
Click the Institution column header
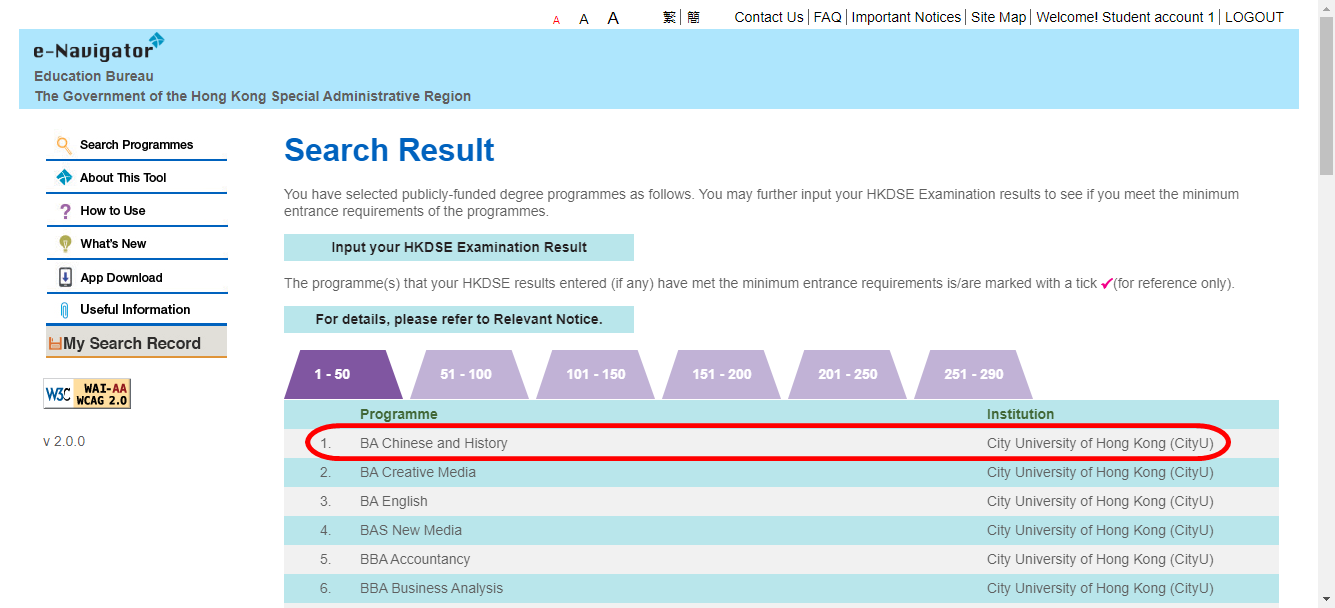tap(1021, 414)
